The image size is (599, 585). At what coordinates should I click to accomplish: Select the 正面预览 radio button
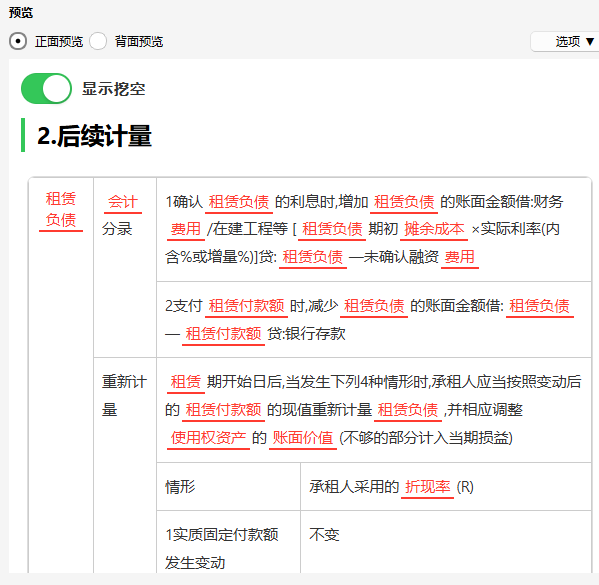click(x=18, y=41)
